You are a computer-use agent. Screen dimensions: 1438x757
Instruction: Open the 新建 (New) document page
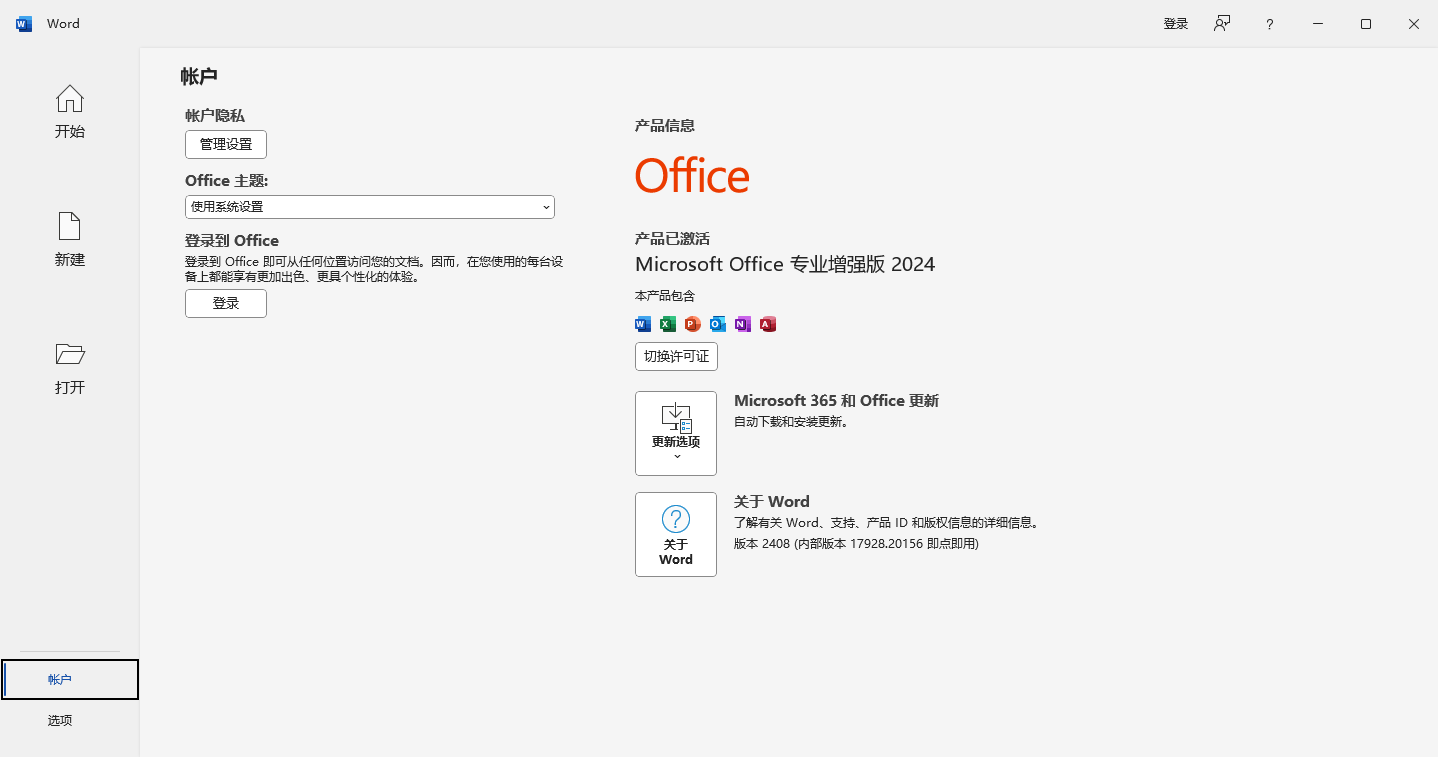(70, 240)
